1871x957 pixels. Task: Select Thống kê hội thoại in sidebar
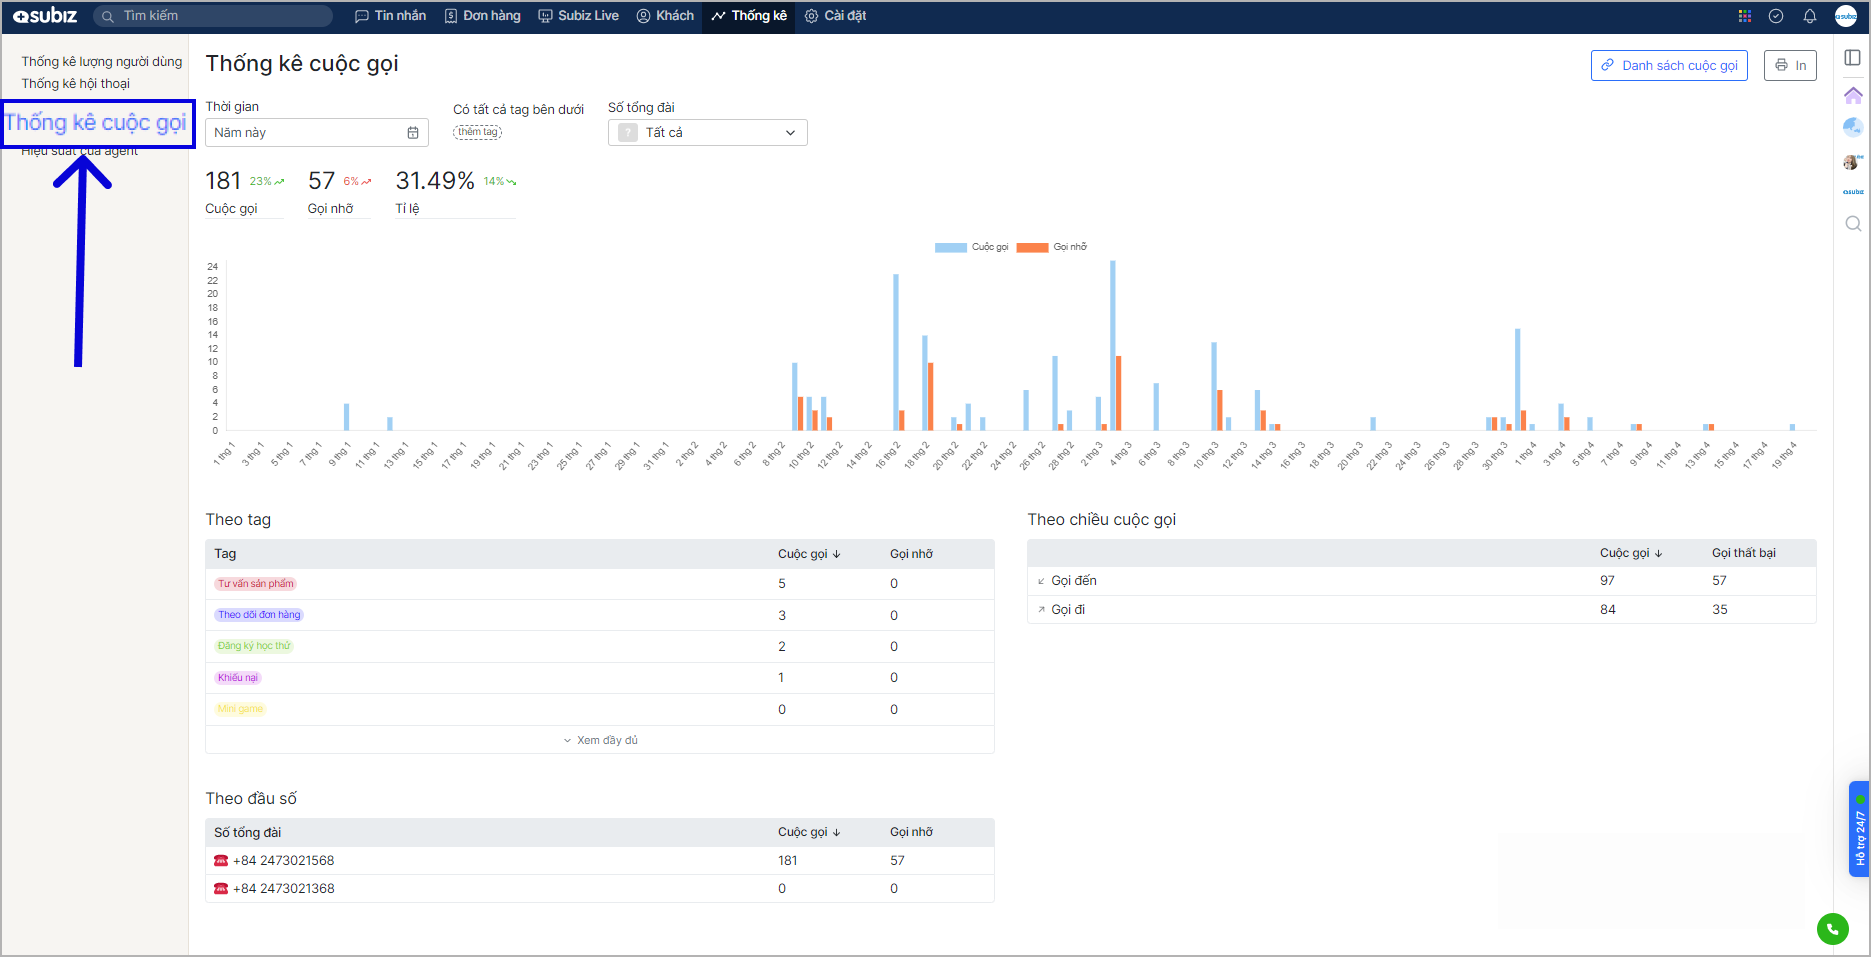tap(76, 84)
